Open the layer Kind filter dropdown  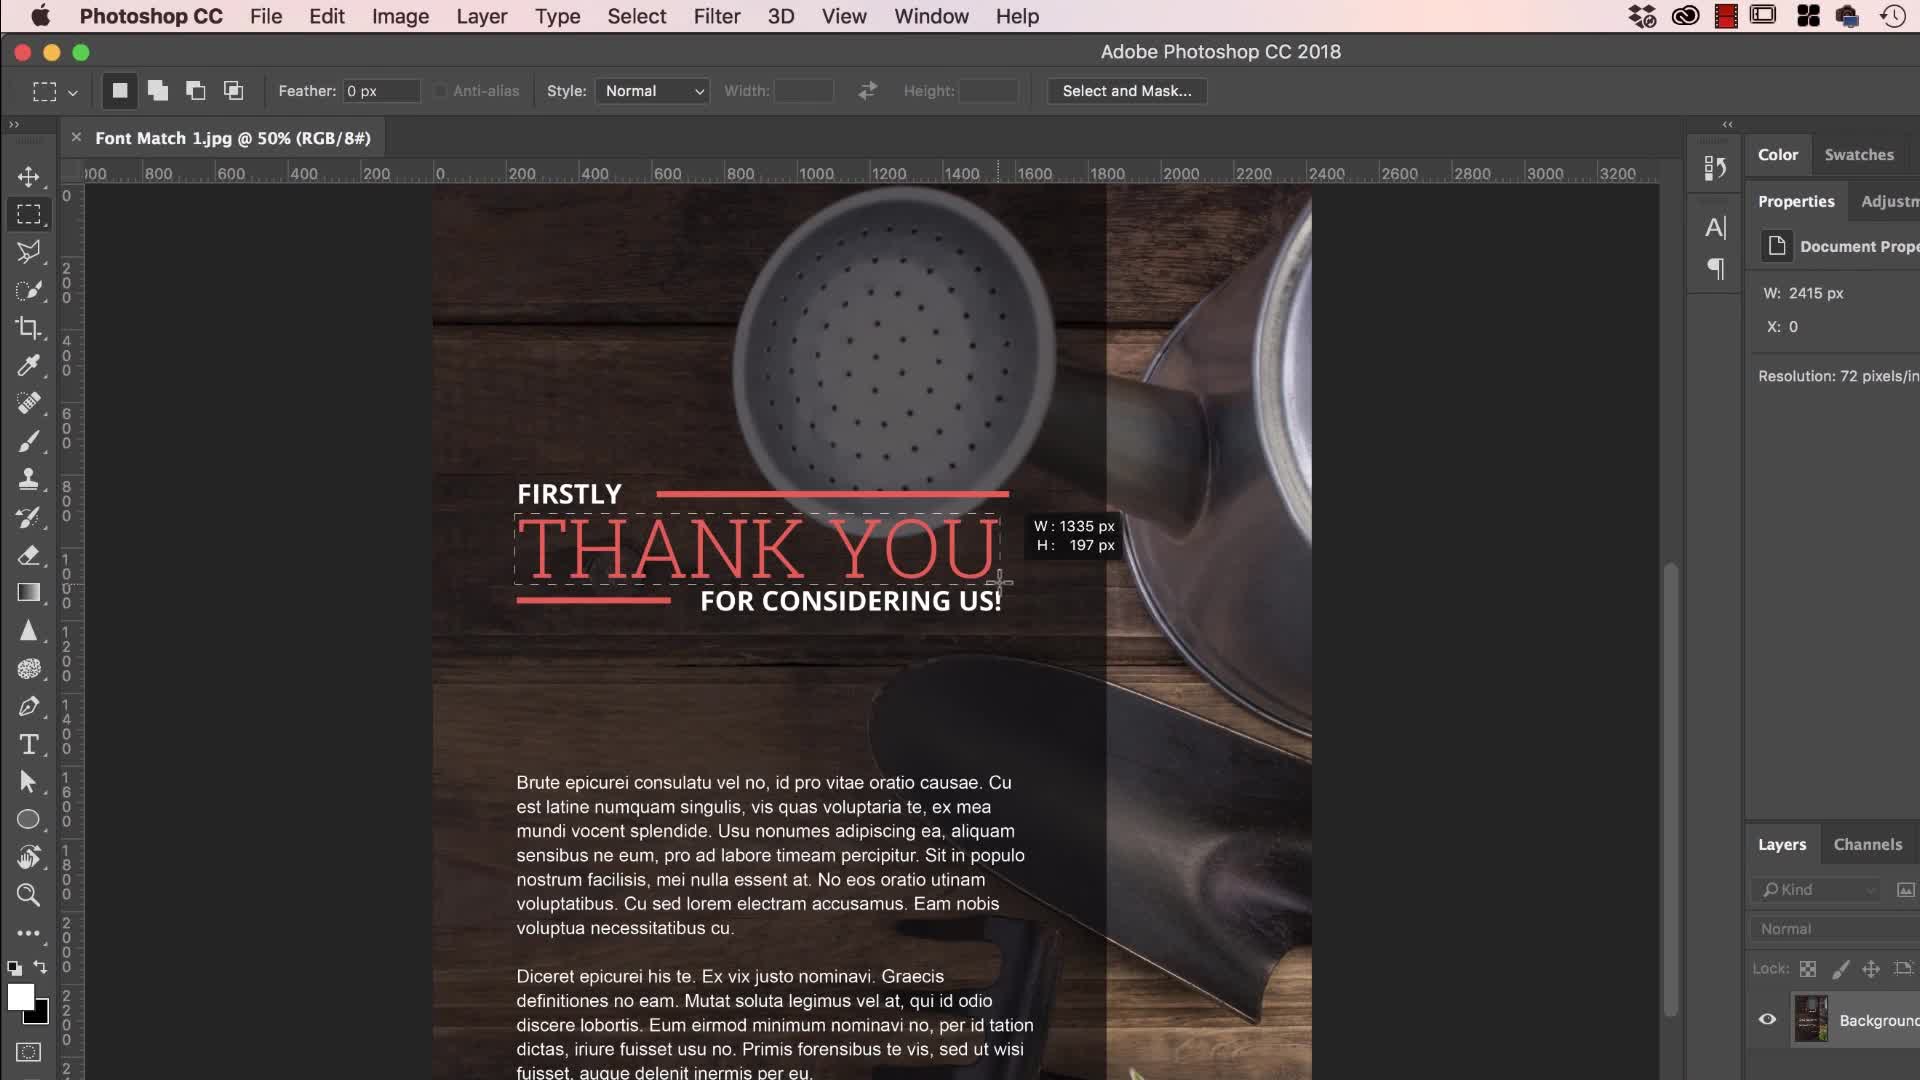click(1816, 890)
